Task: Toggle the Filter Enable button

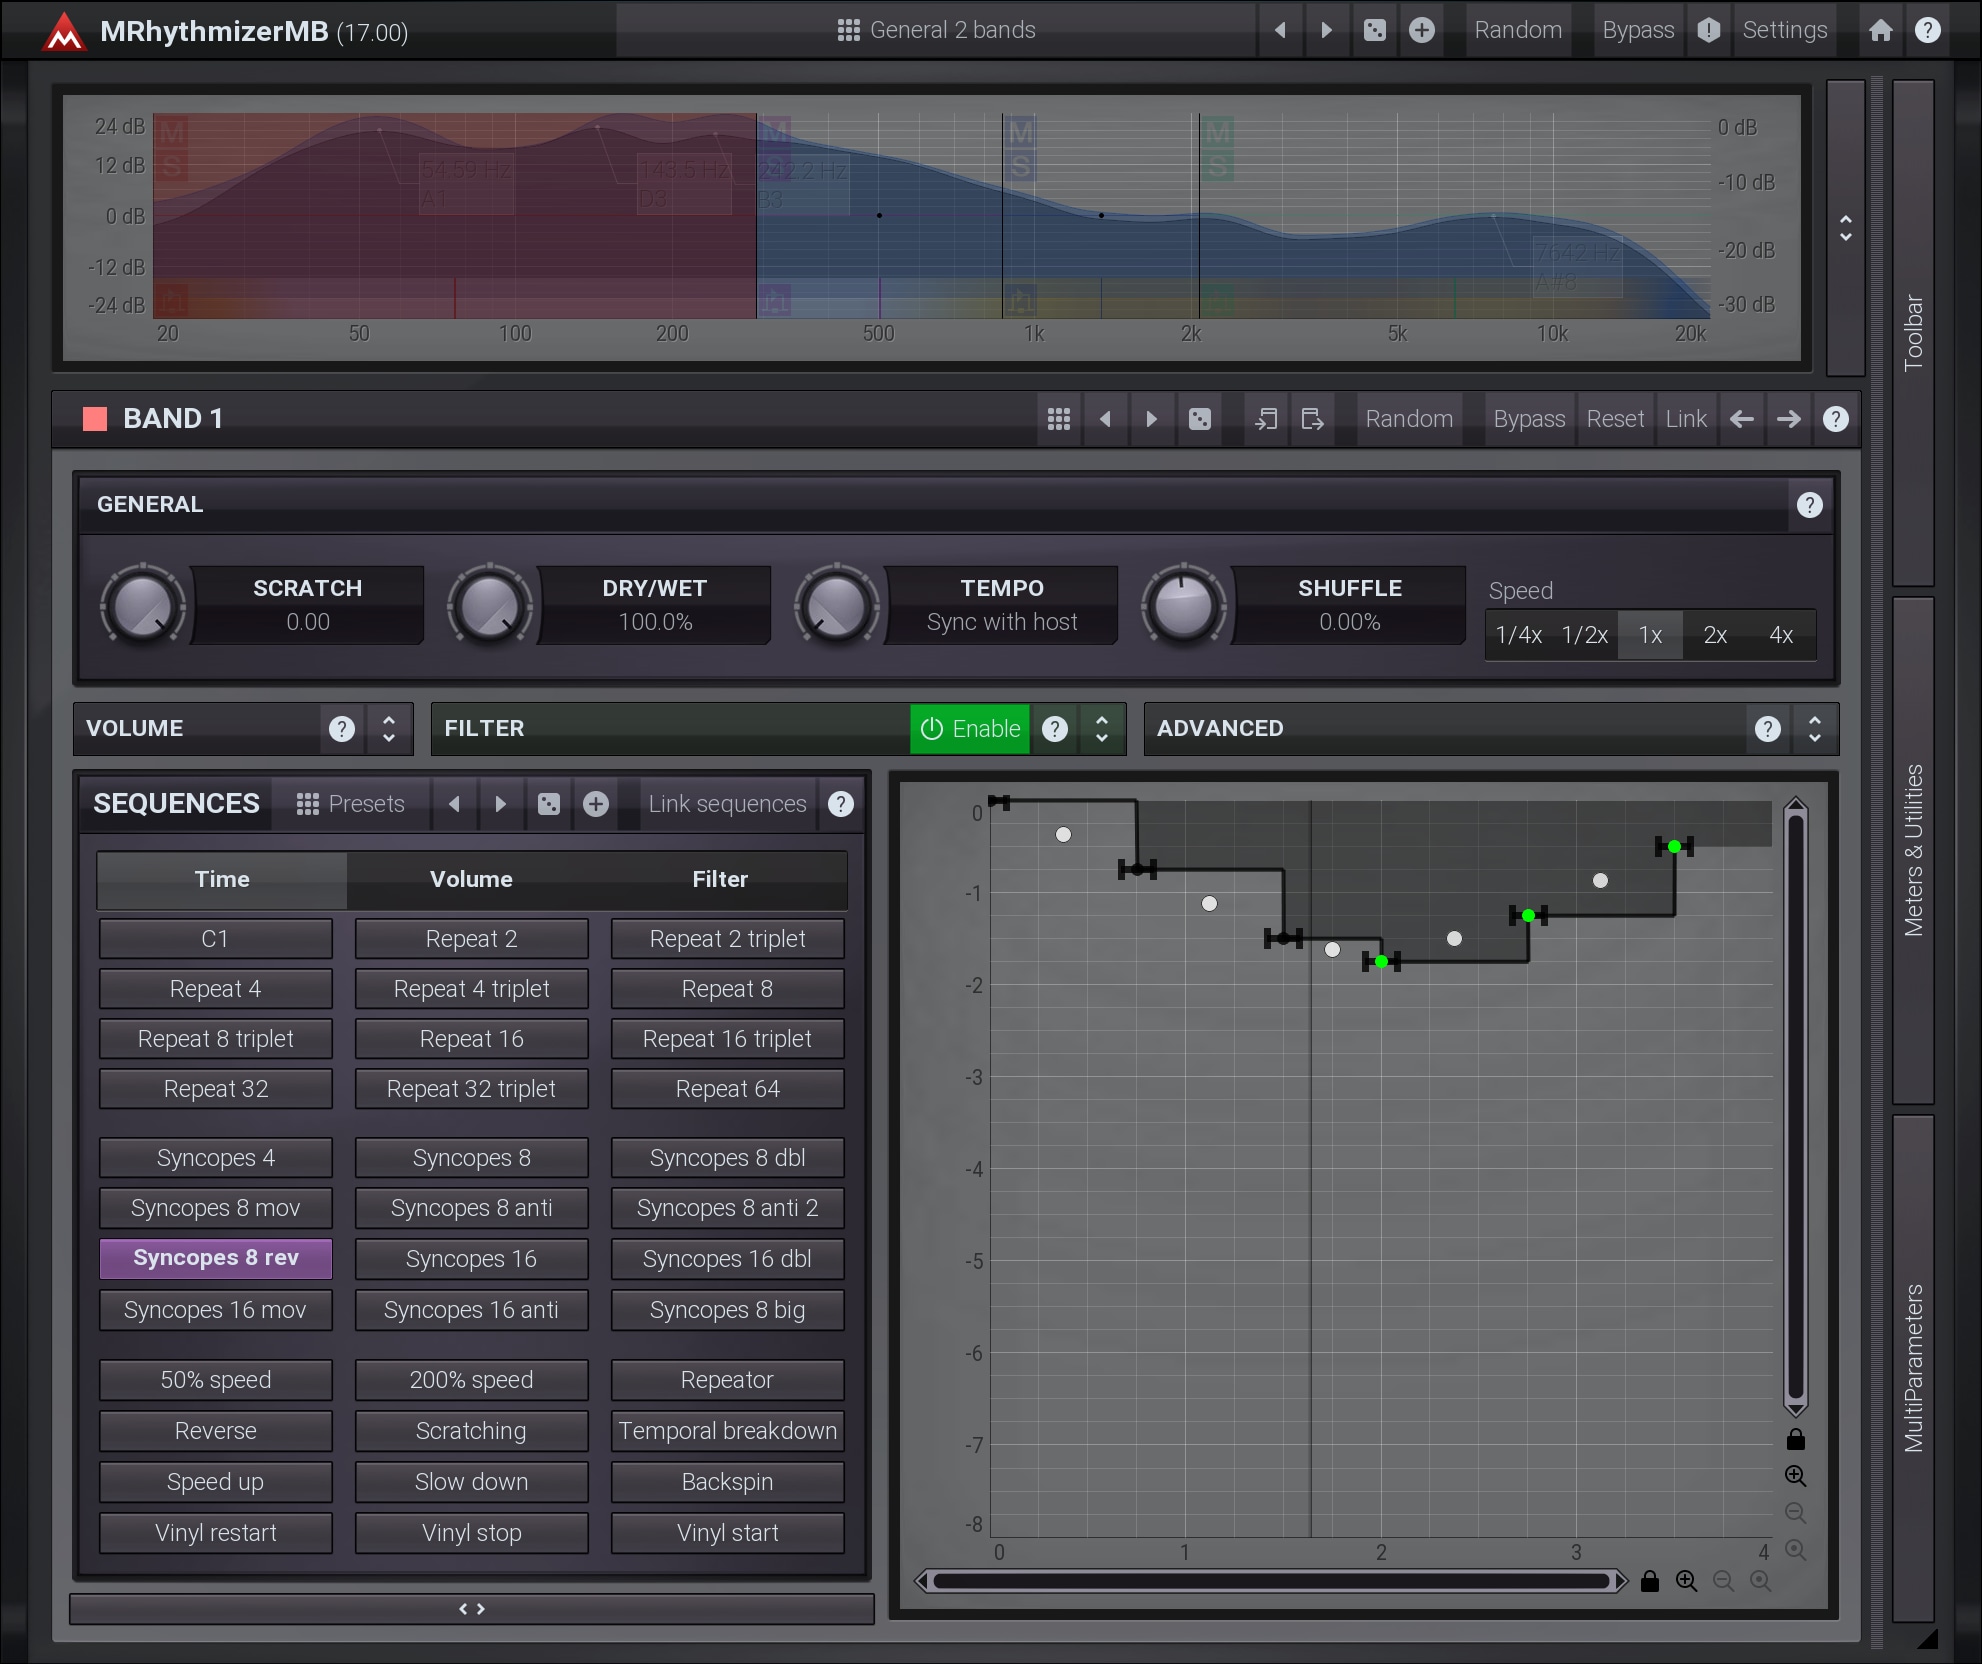Action: pyautogui.click(x=970, y=729)
